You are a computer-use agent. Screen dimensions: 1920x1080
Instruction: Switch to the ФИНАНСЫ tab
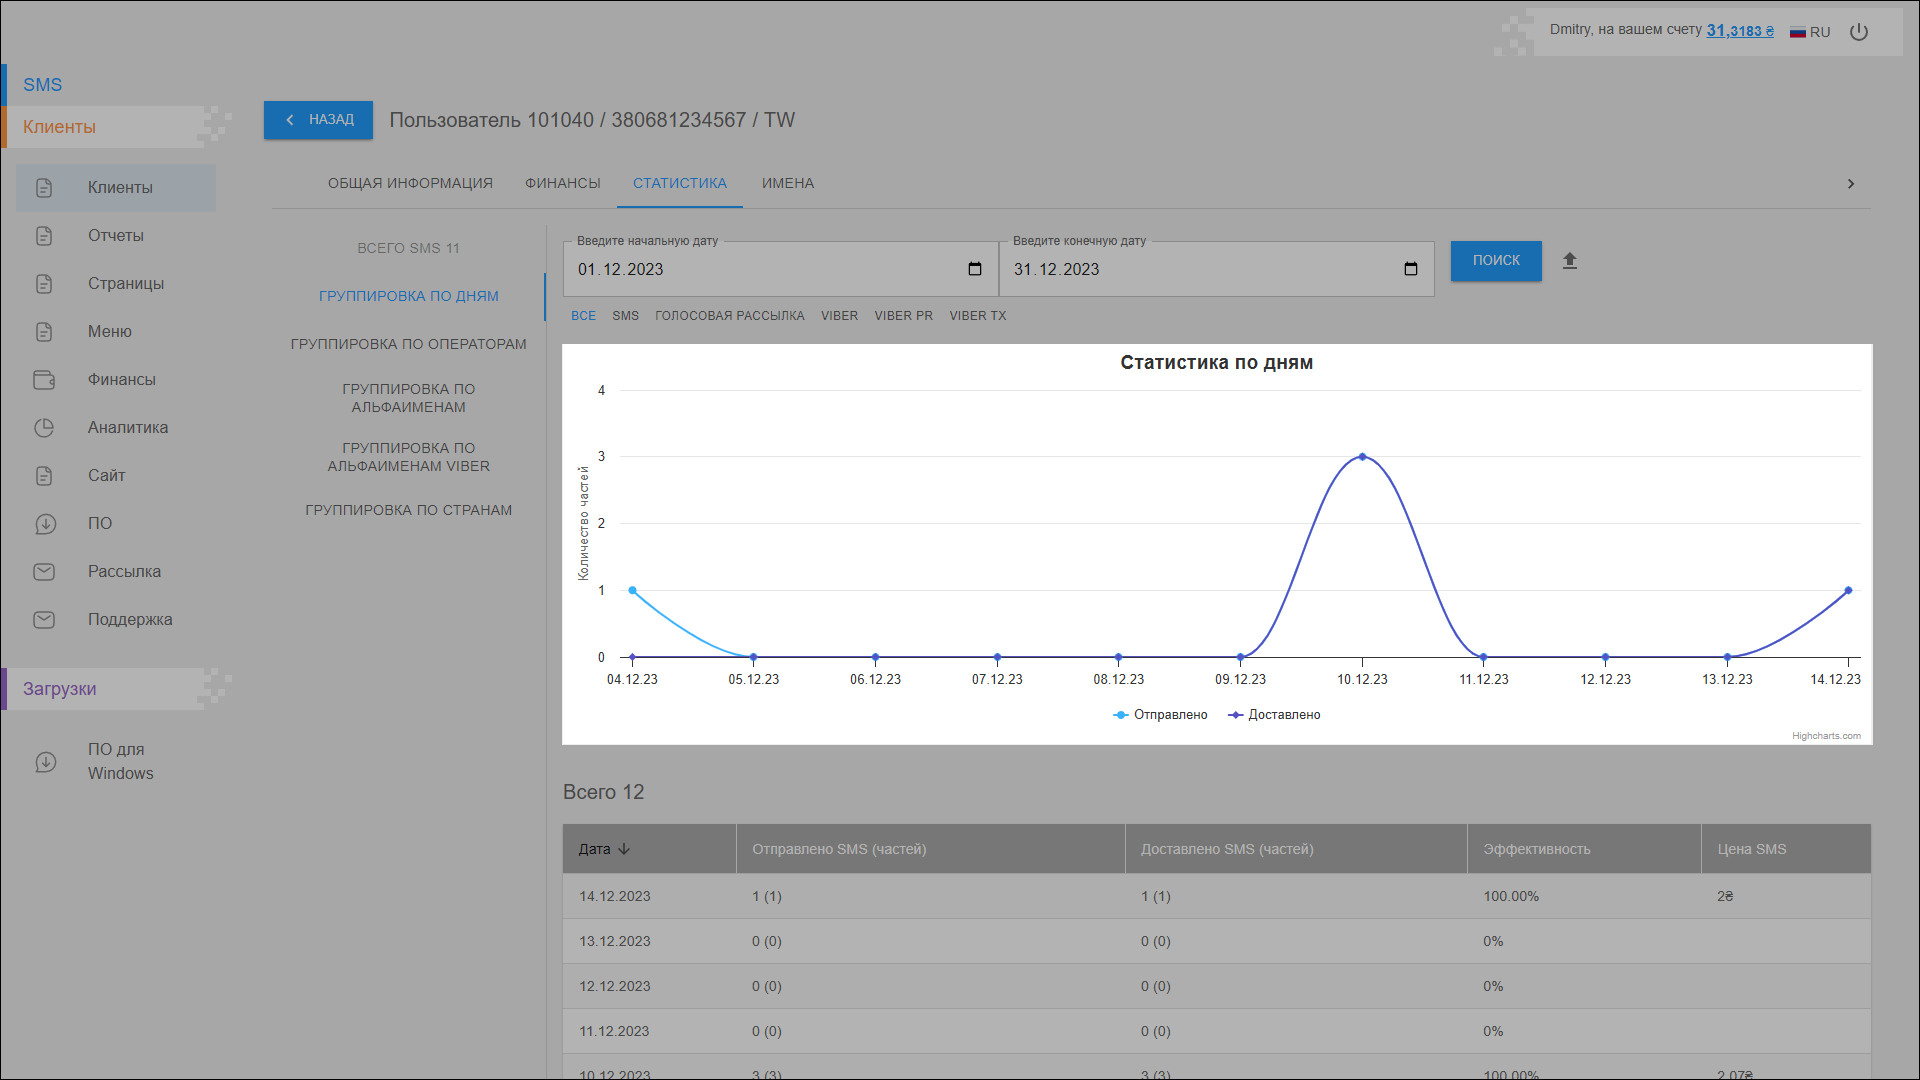point(563,184)
